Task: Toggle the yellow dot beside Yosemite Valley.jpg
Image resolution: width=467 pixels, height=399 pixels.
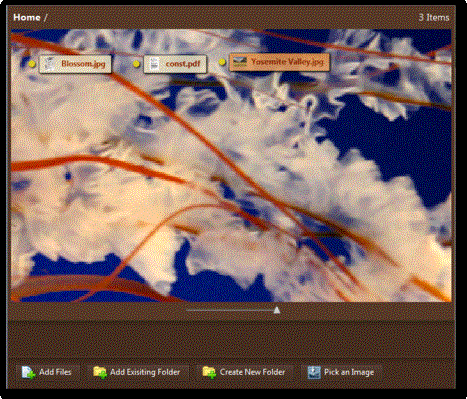Action: point(222,62)
